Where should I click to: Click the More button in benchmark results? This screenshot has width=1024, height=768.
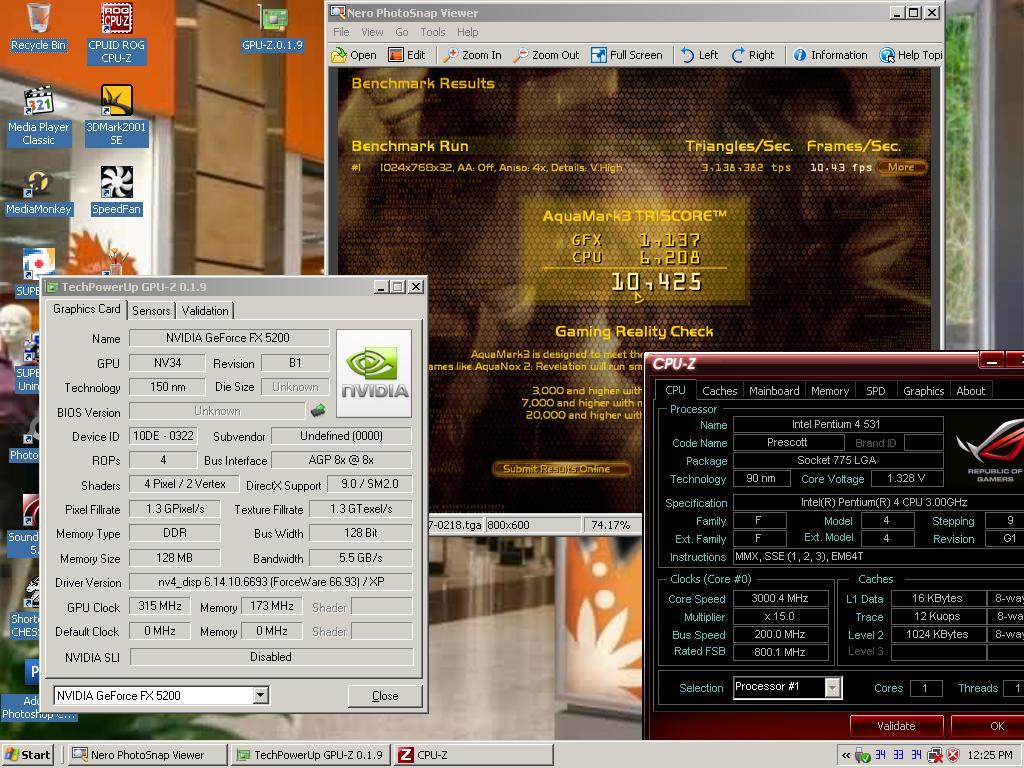[x=901, y=167]
